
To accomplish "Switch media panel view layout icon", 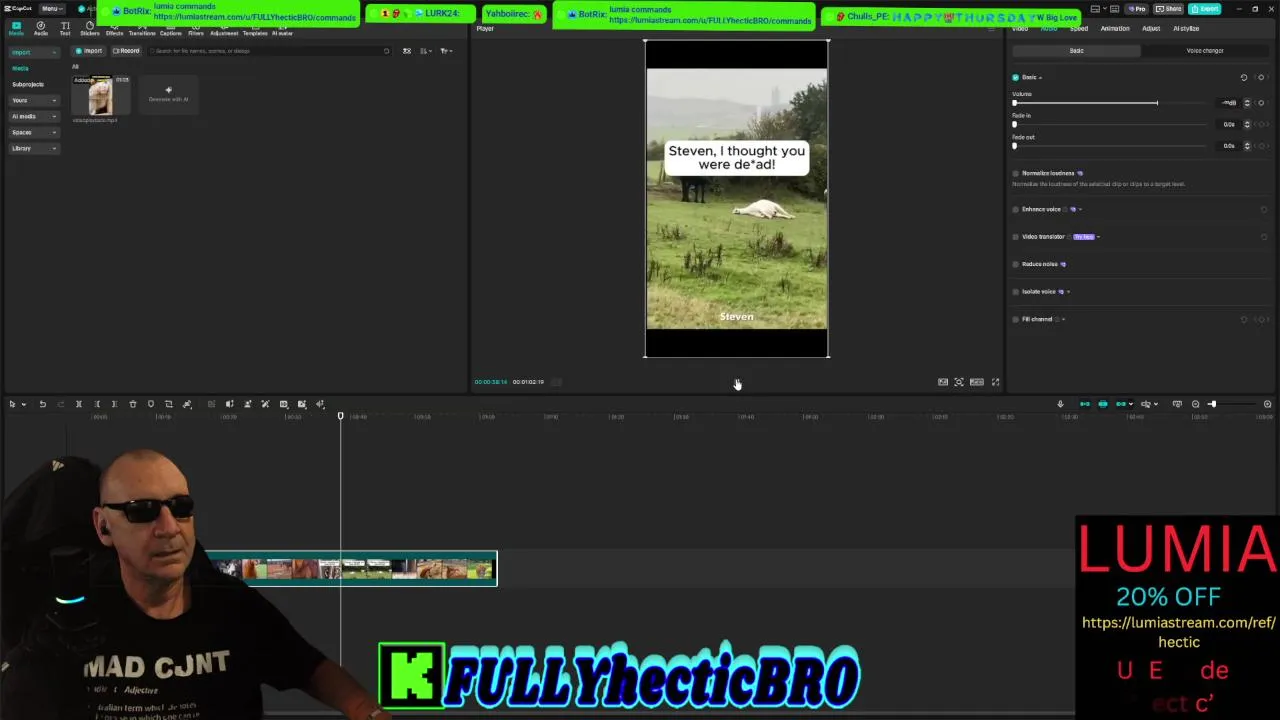I will [x=407, y=51].
